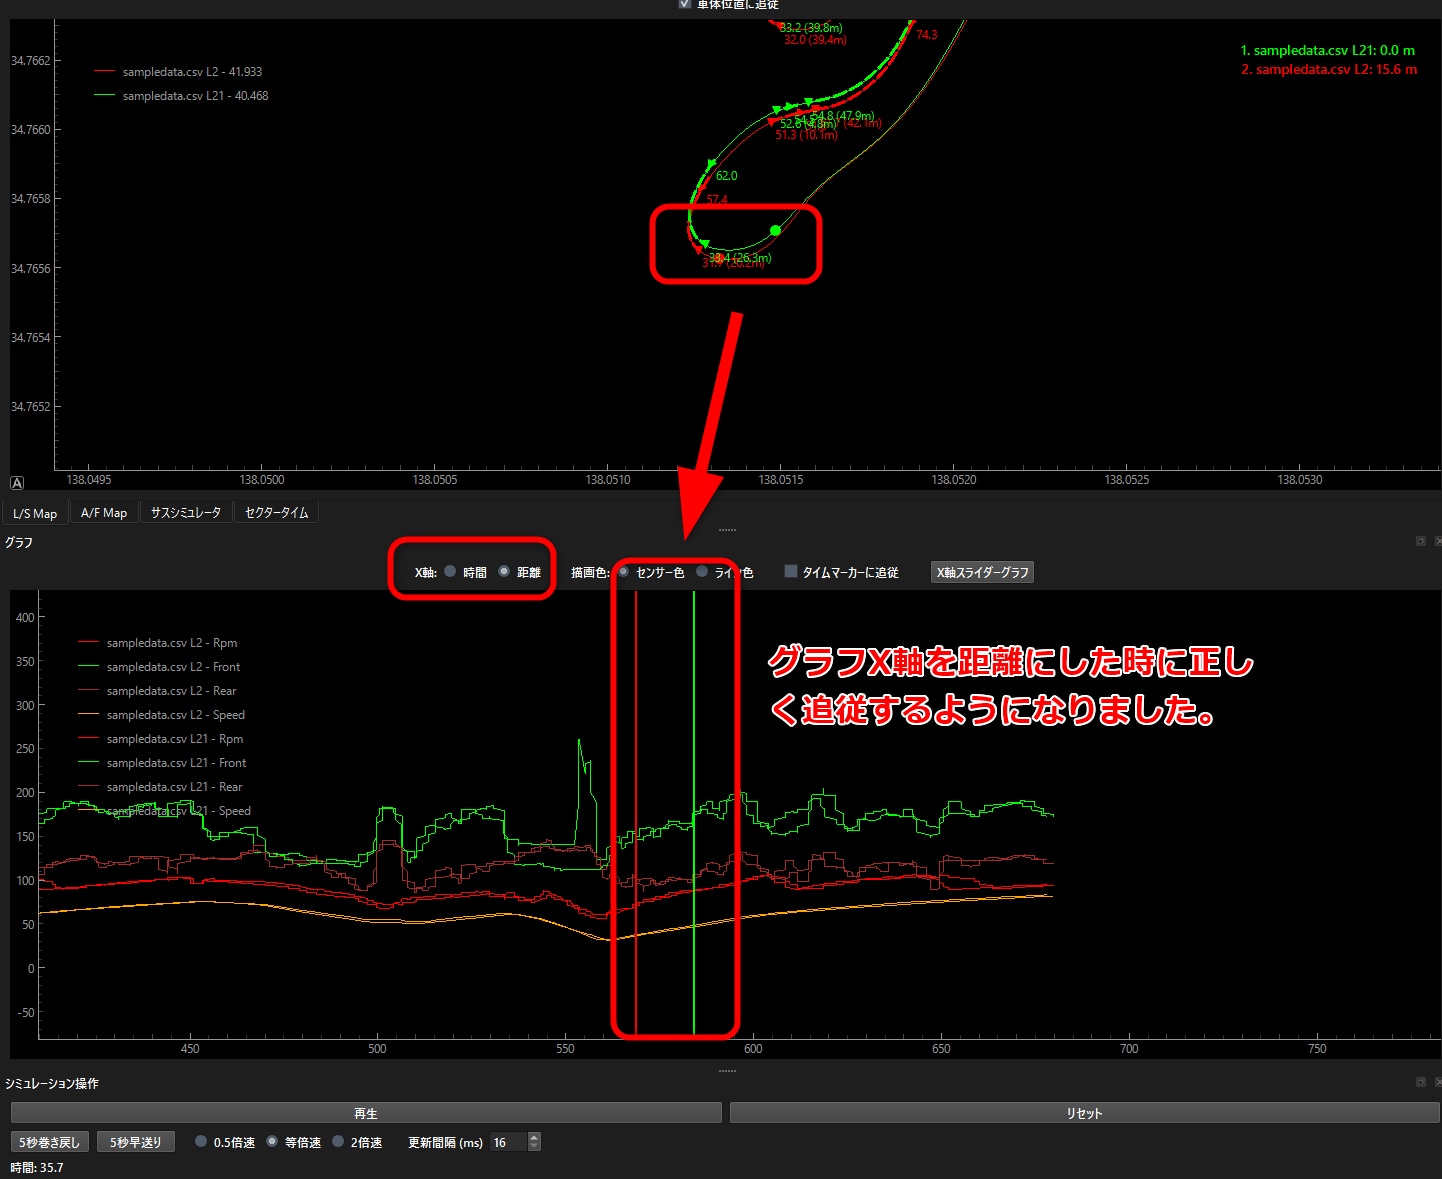The width and height of the screenshot is (1442, 1179).
Task: Open the サスシミュレータ tab
Action: coord(186,513)
